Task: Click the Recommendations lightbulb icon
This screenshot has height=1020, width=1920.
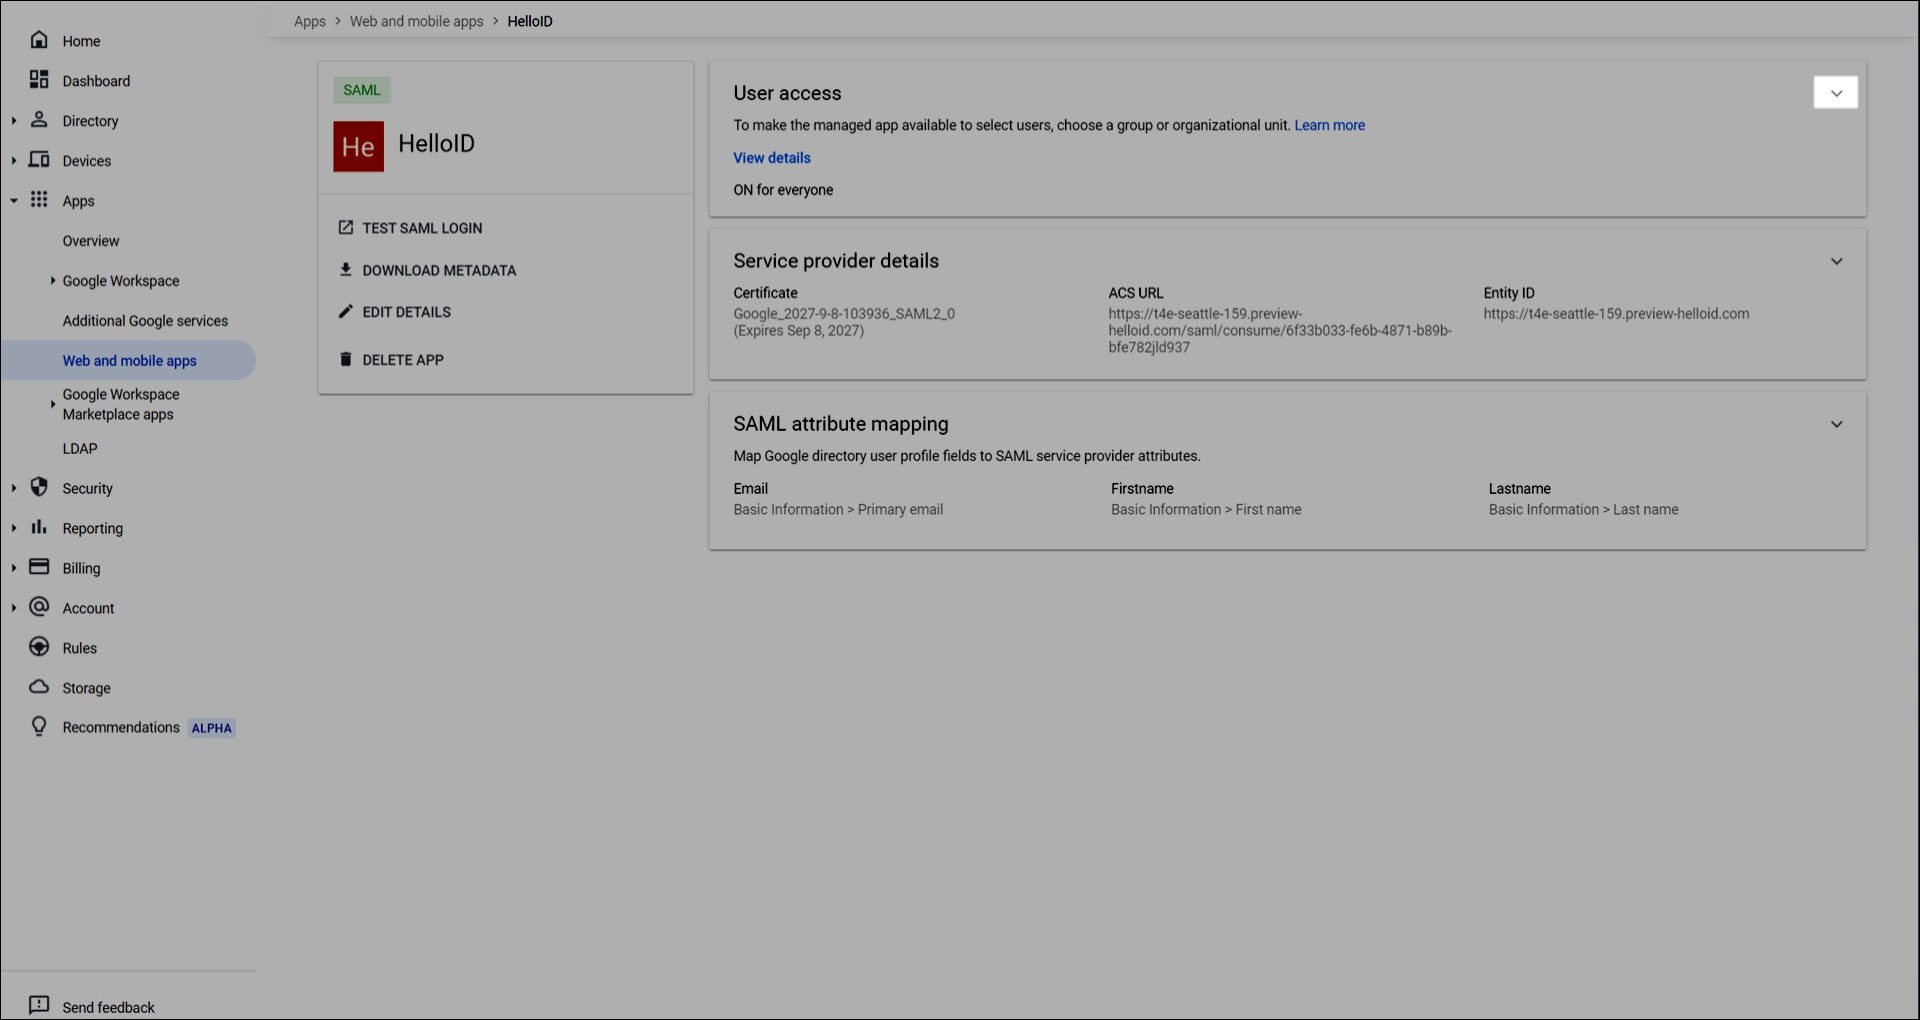Action: point(39,726)
